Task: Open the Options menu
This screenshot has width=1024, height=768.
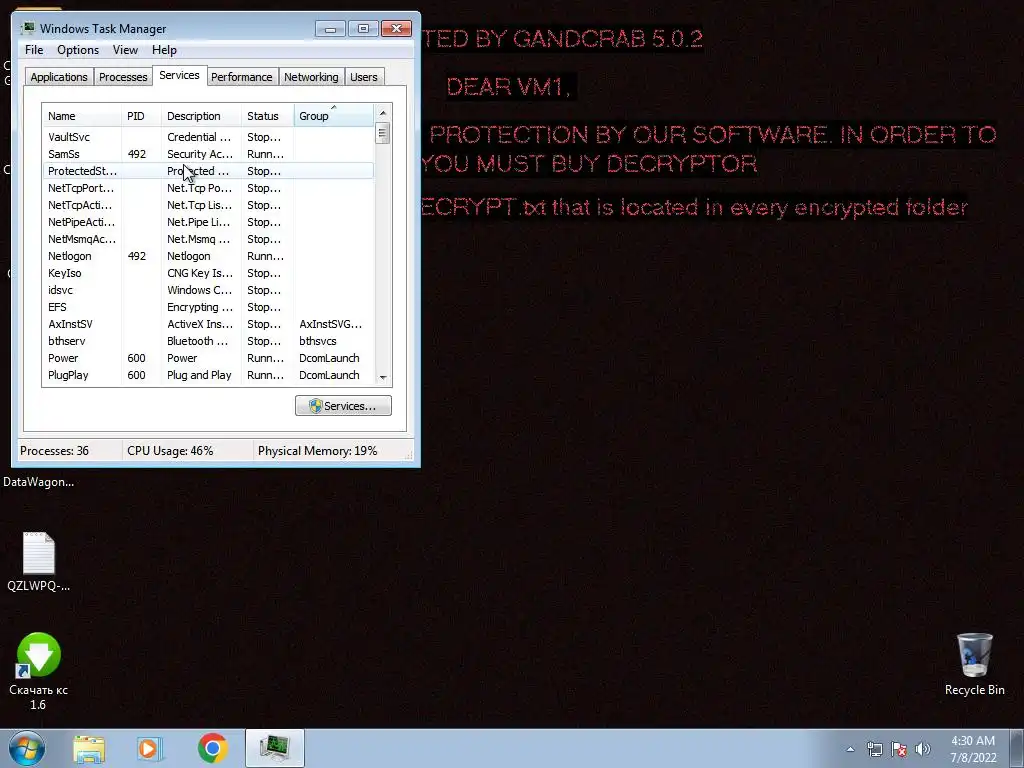Action: [x=78, y=50]
